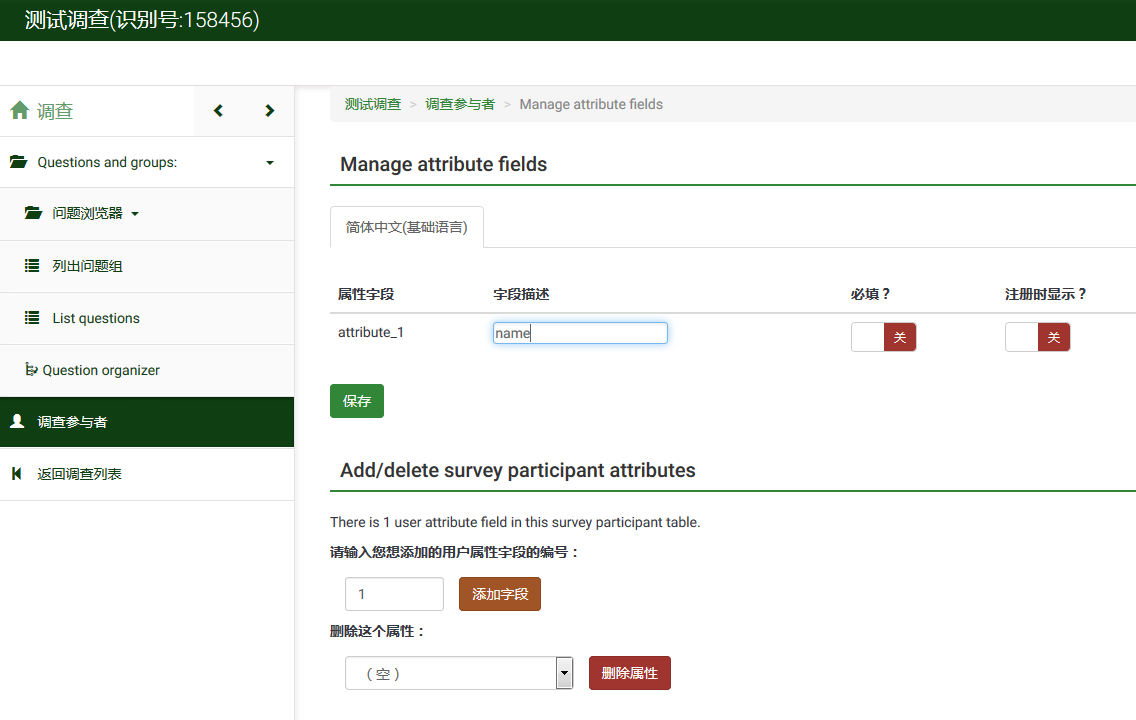The width and height of the screenshot is (1136, 720).
Task: Click the right chevron sidebar arrow
Action: (x=269, y=111)
